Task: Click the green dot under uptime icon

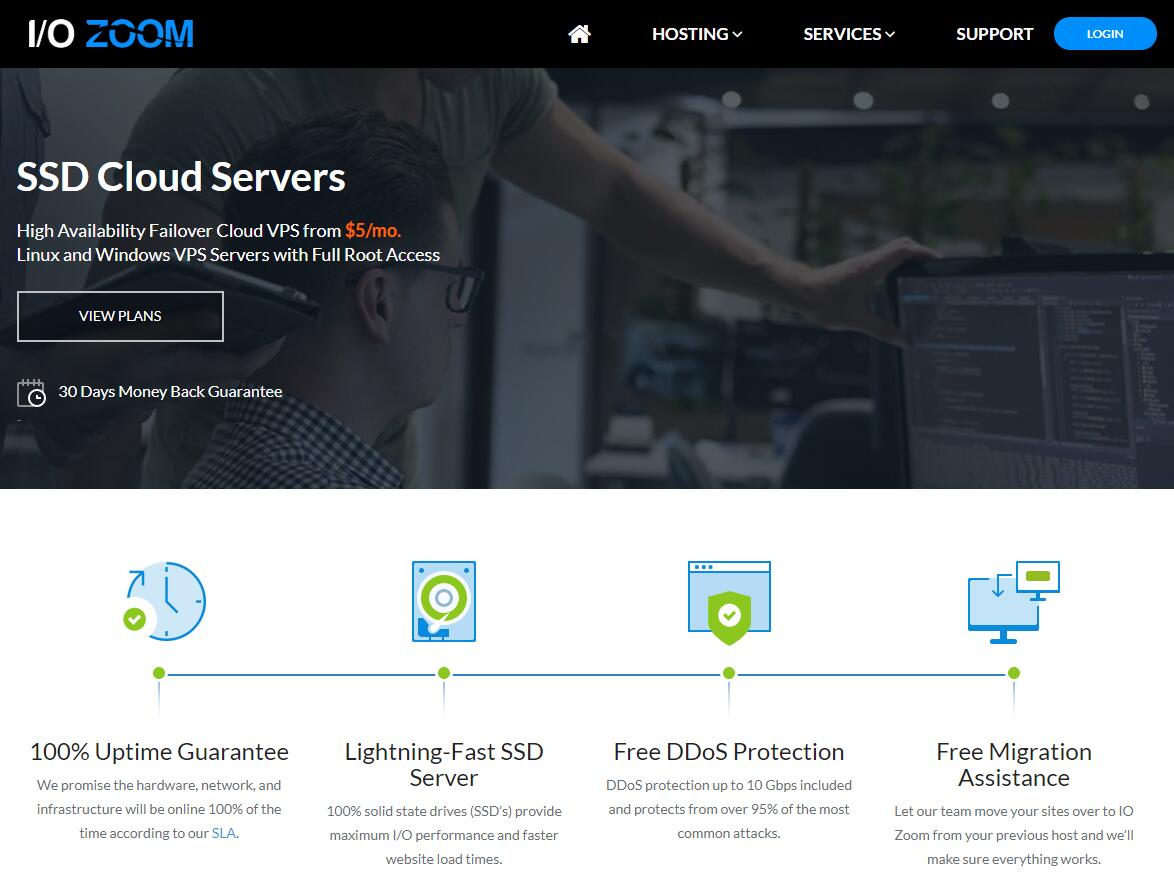Action: 159,674
